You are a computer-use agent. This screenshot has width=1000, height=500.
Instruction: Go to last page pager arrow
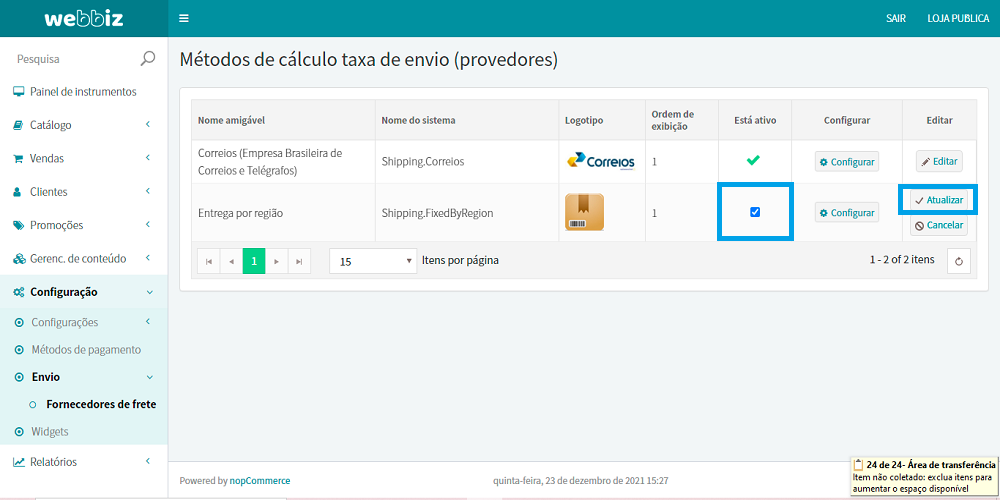pos(299,261)
